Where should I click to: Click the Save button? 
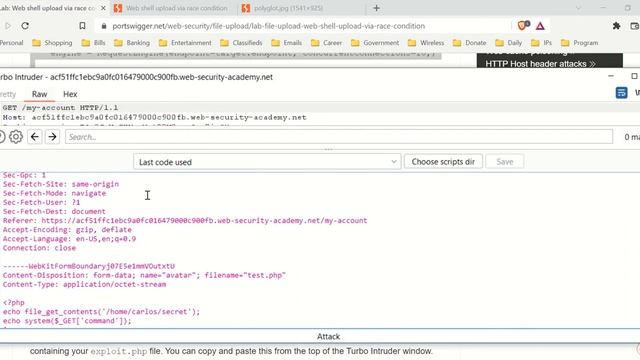click(505, 162)
